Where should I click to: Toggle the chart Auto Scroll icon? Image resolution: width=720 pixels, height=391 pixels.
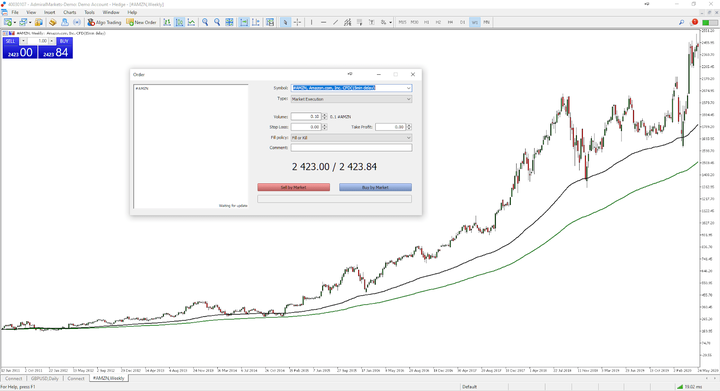244,22
